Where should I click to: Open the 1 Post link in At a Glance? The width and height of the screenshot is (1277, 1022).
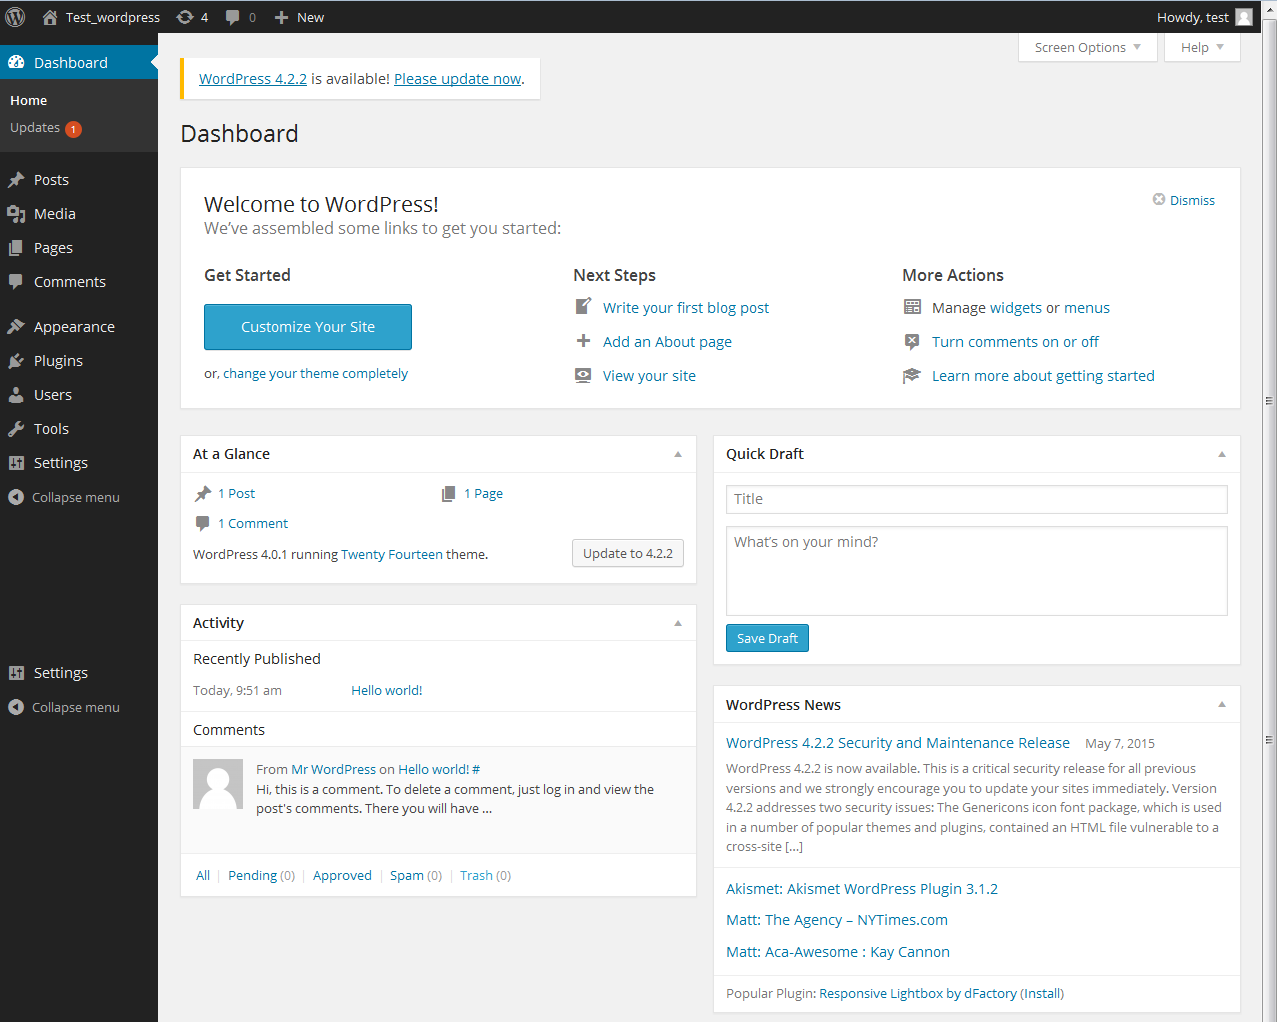click(x=236, y=493)
